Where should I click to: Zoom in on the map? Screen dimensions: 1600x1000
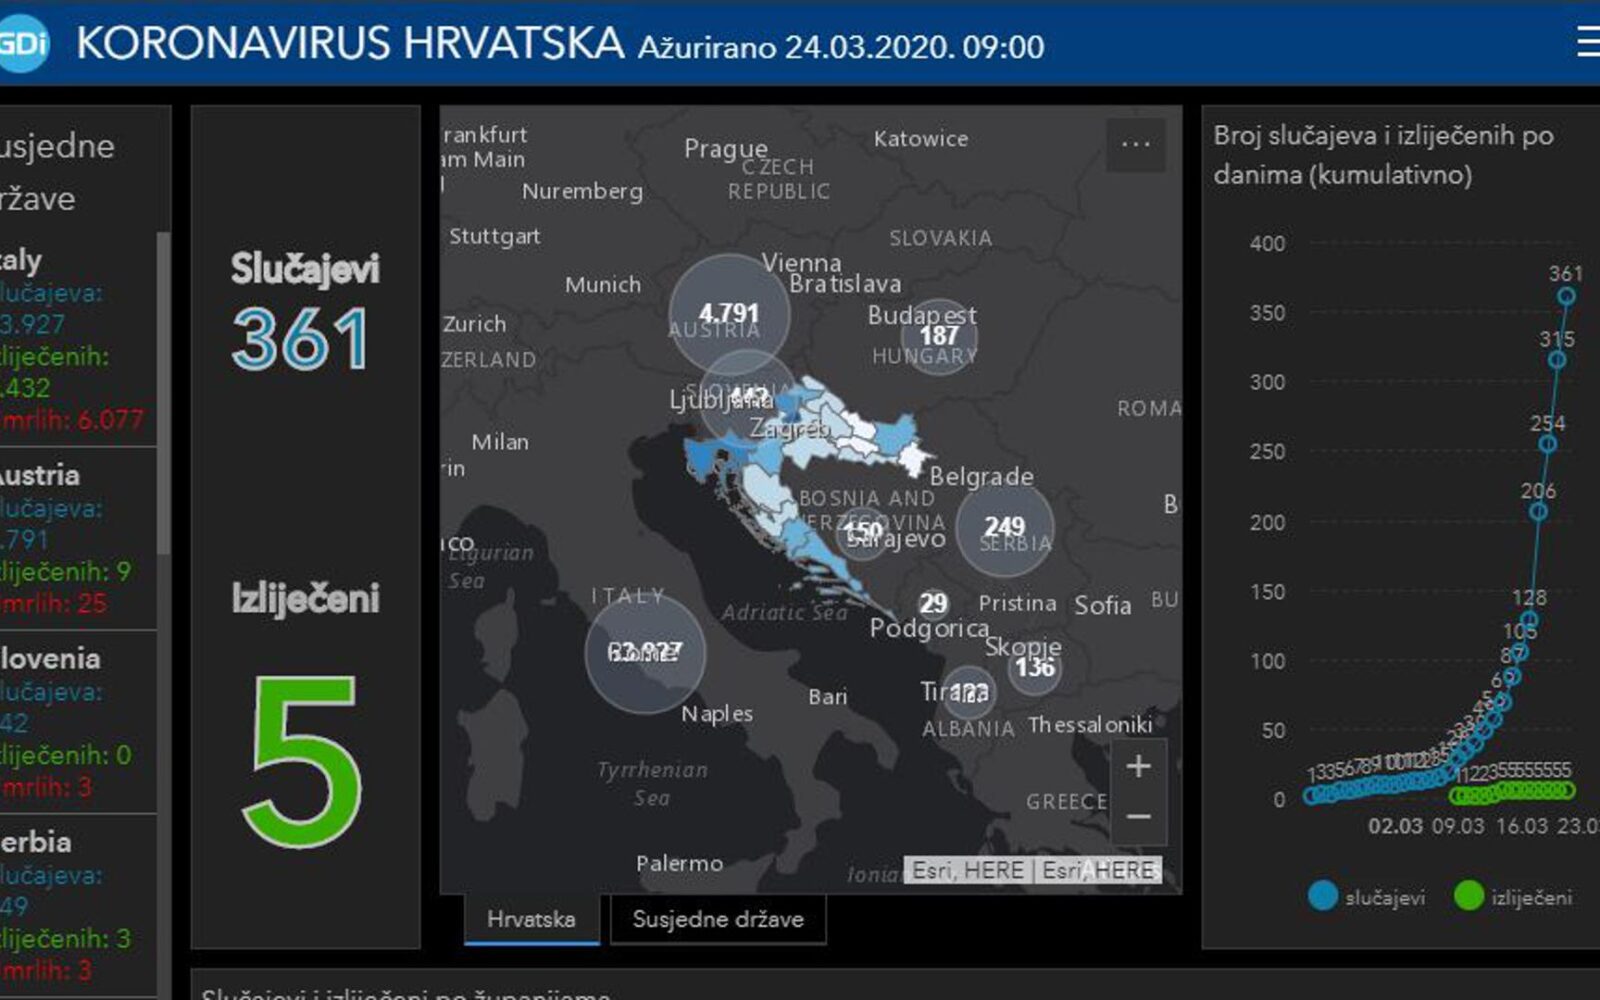[x=1138, y=767]
